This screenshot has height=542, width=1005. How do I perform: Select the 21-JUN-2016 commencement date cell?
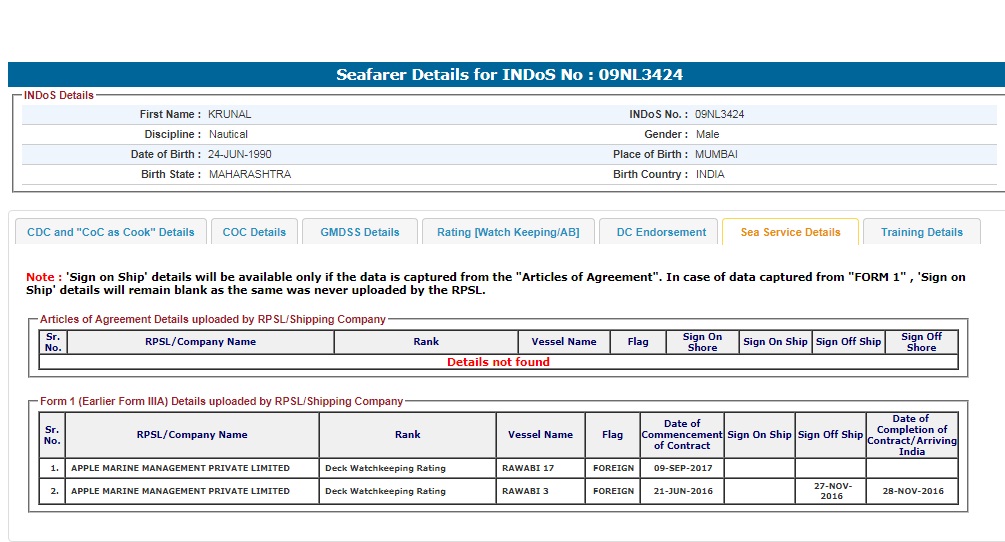682,491
